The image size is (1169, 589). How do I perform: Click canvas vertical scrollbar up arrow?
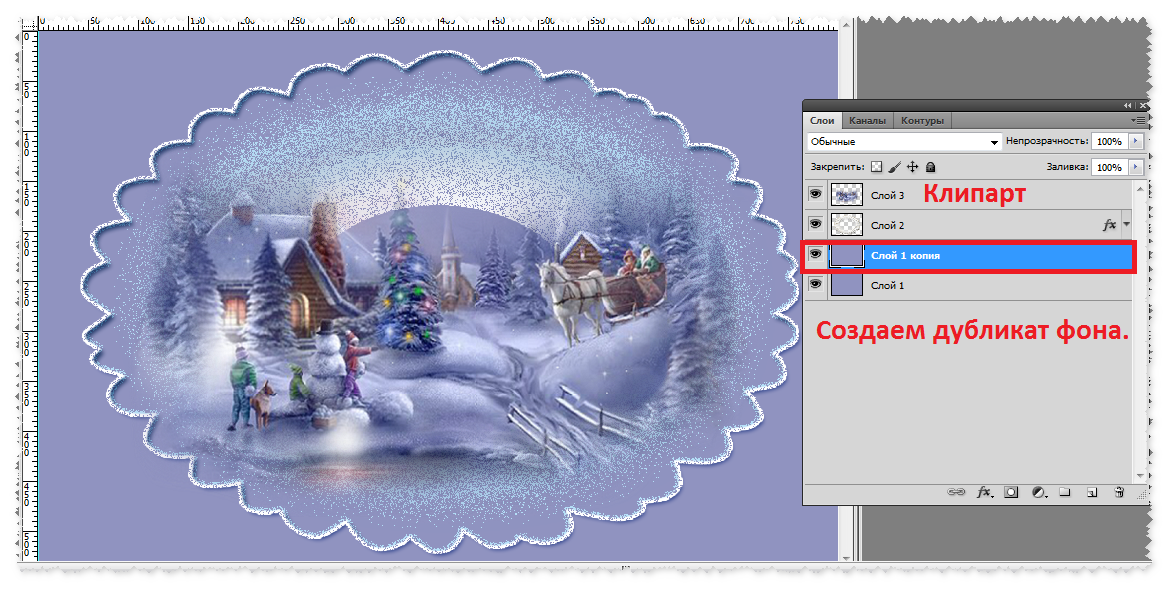pos(845,25)
